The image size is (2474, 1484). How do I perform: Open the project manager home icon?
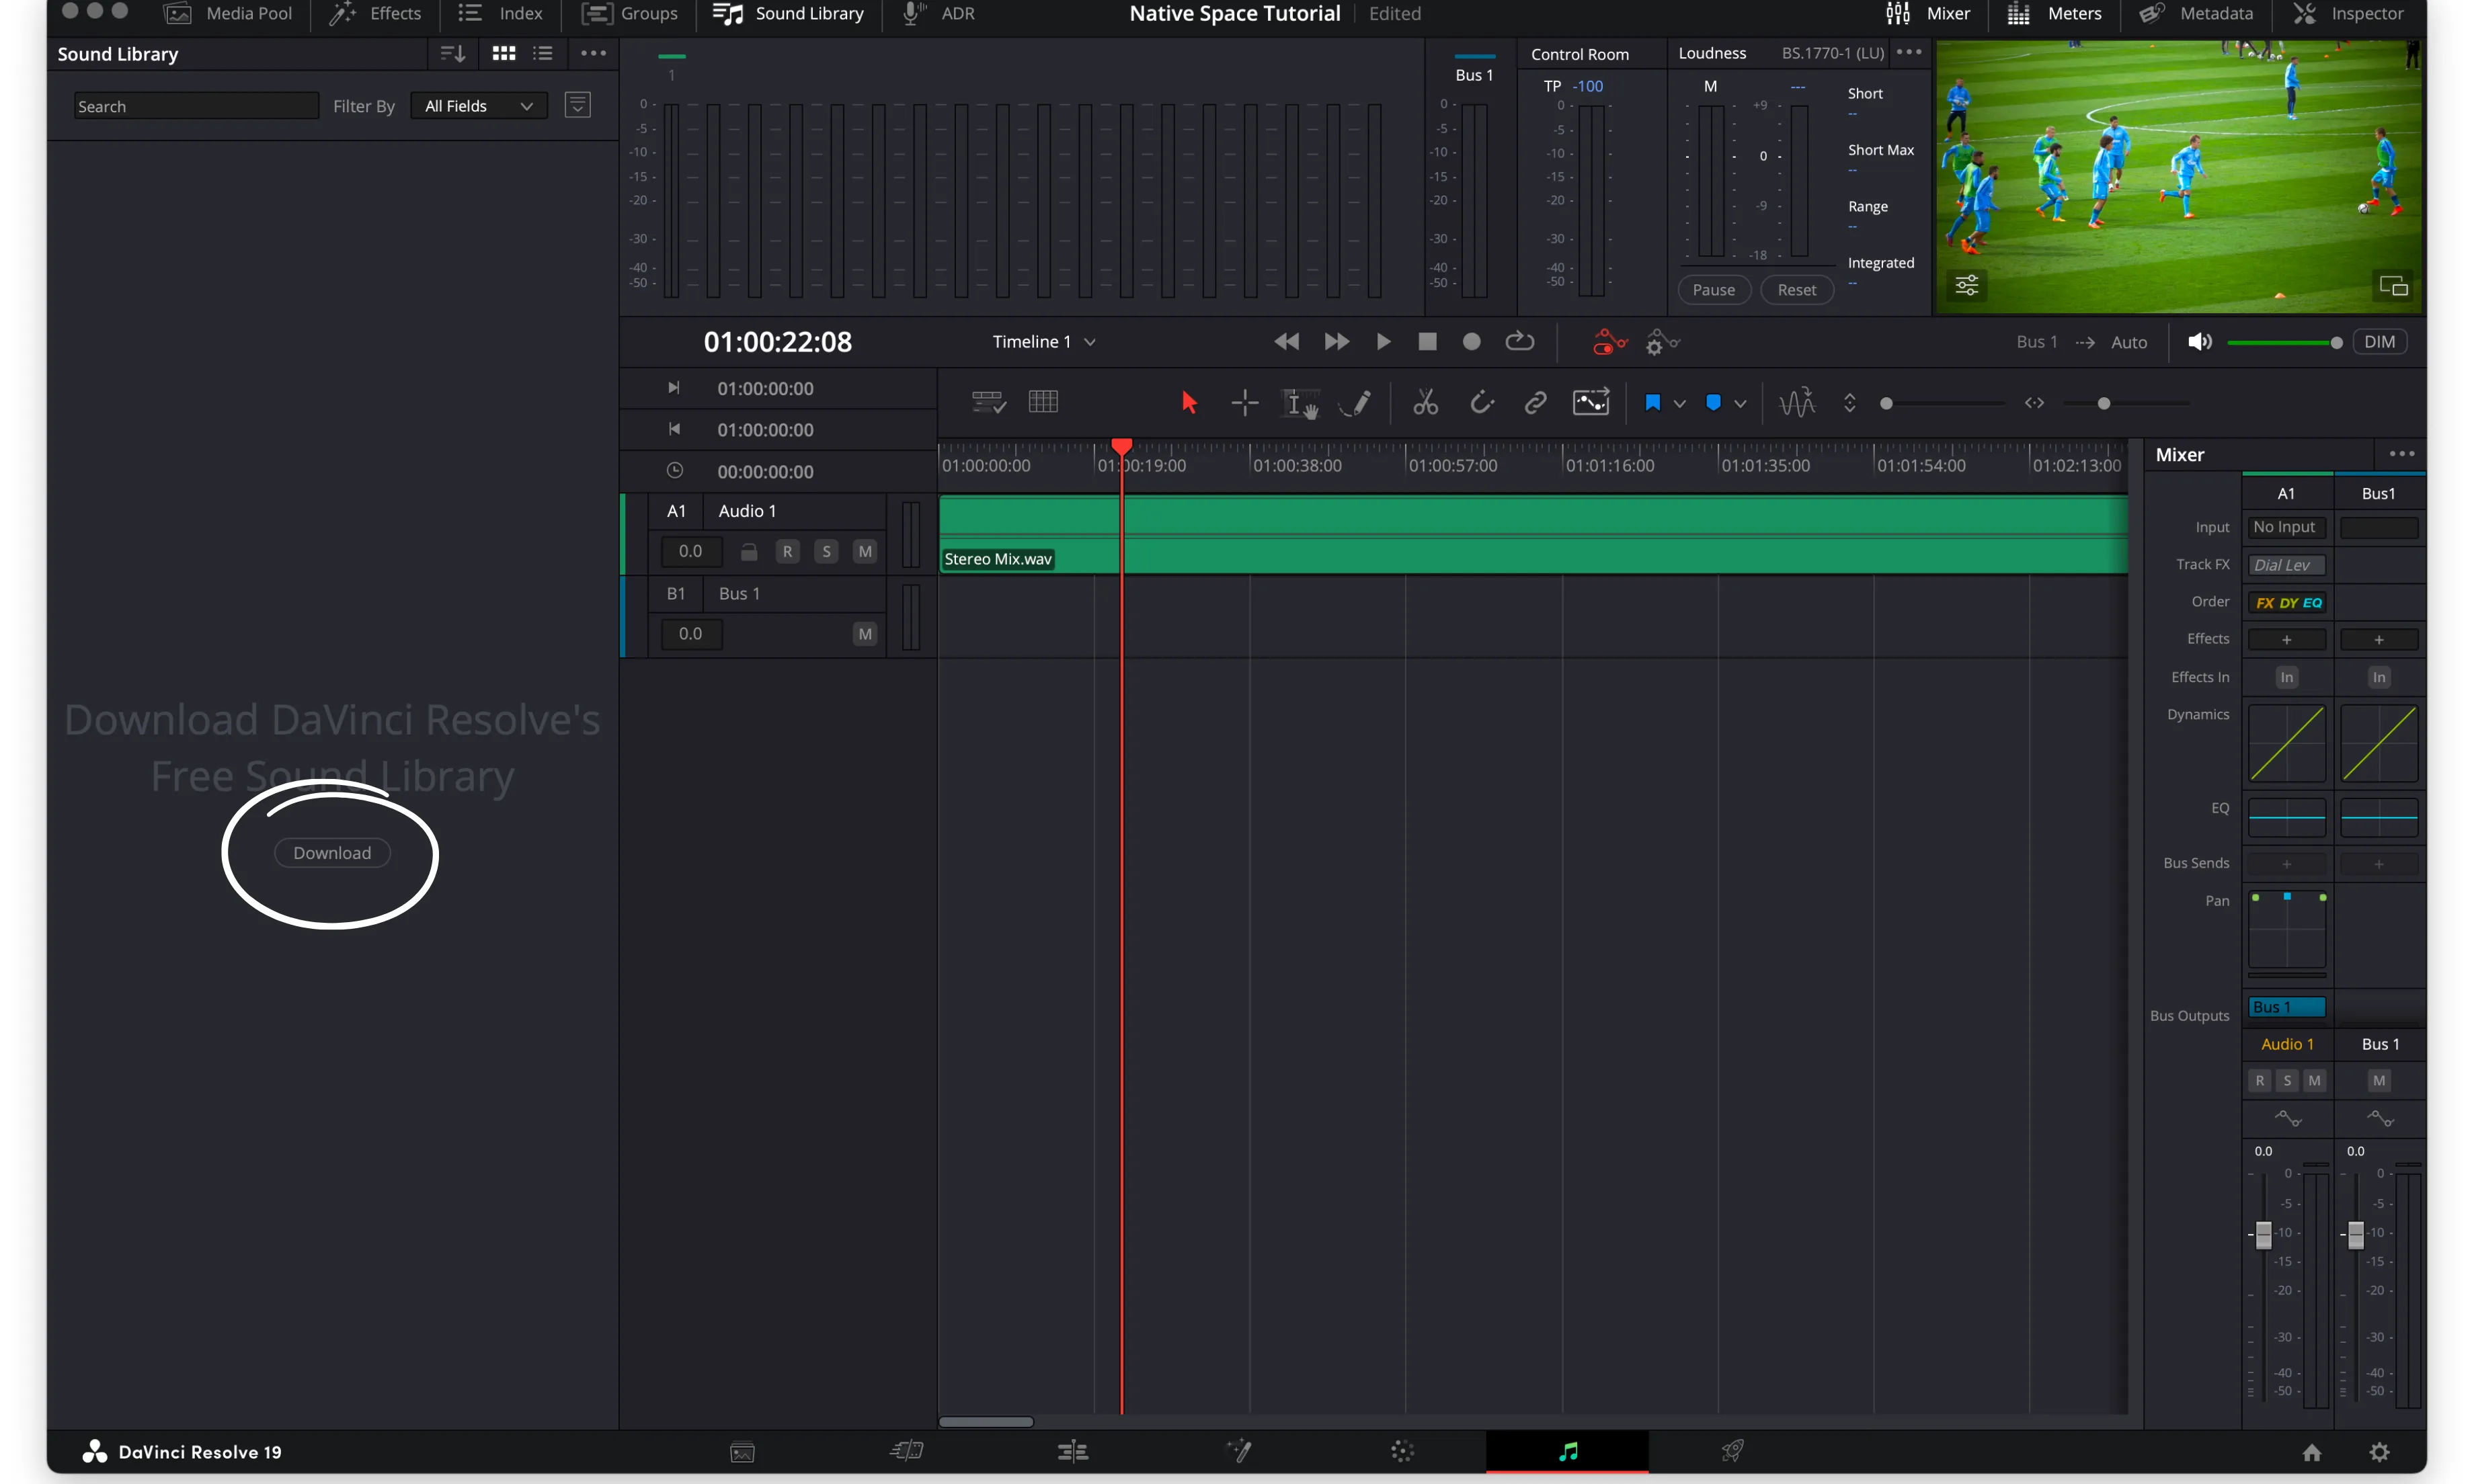pos(2312,1452)
